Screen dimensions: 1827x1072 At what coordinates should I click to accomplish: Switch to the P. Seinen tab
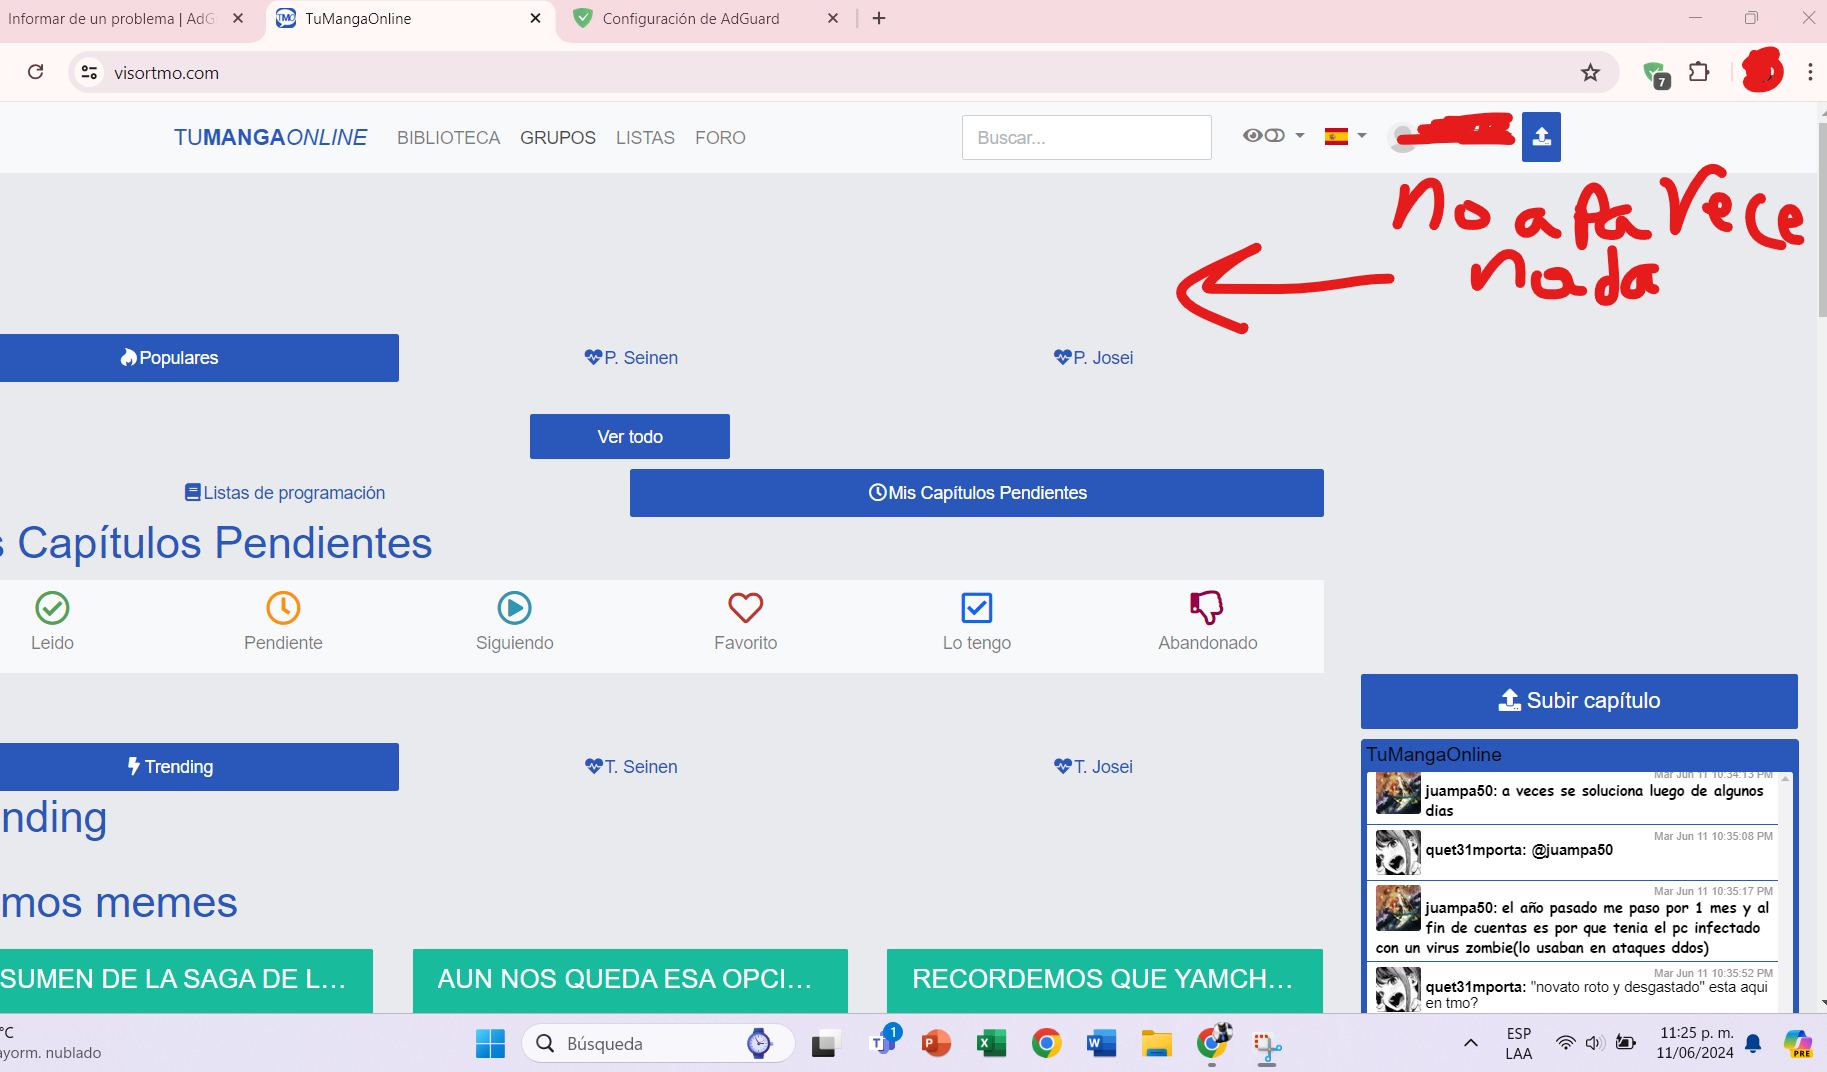631,358
